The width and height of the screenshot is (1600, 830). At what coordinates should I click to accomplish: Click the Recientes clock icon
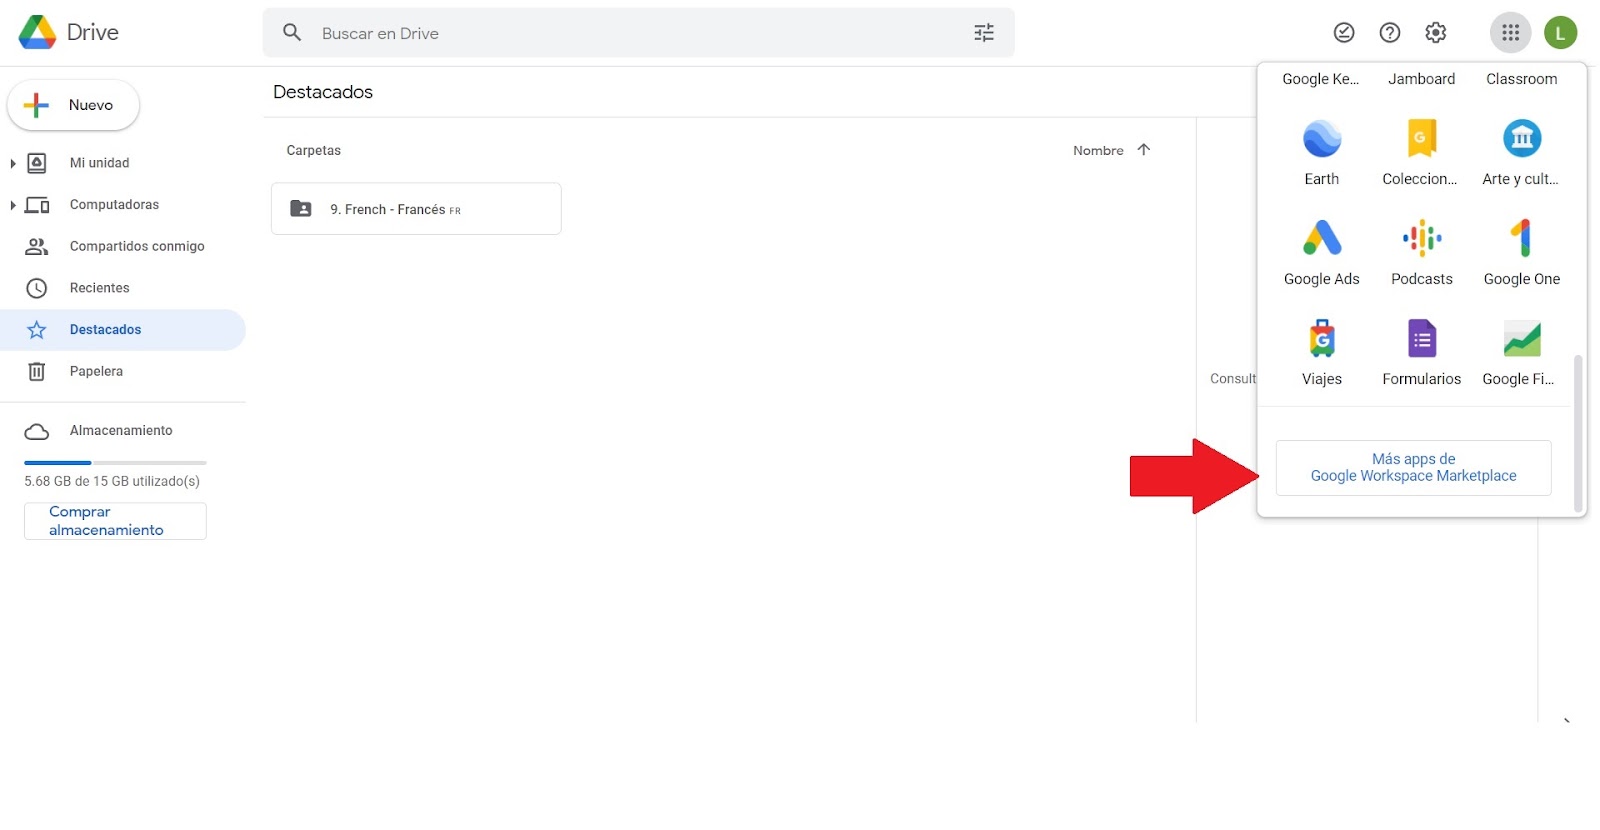click(x=37, y=288)
